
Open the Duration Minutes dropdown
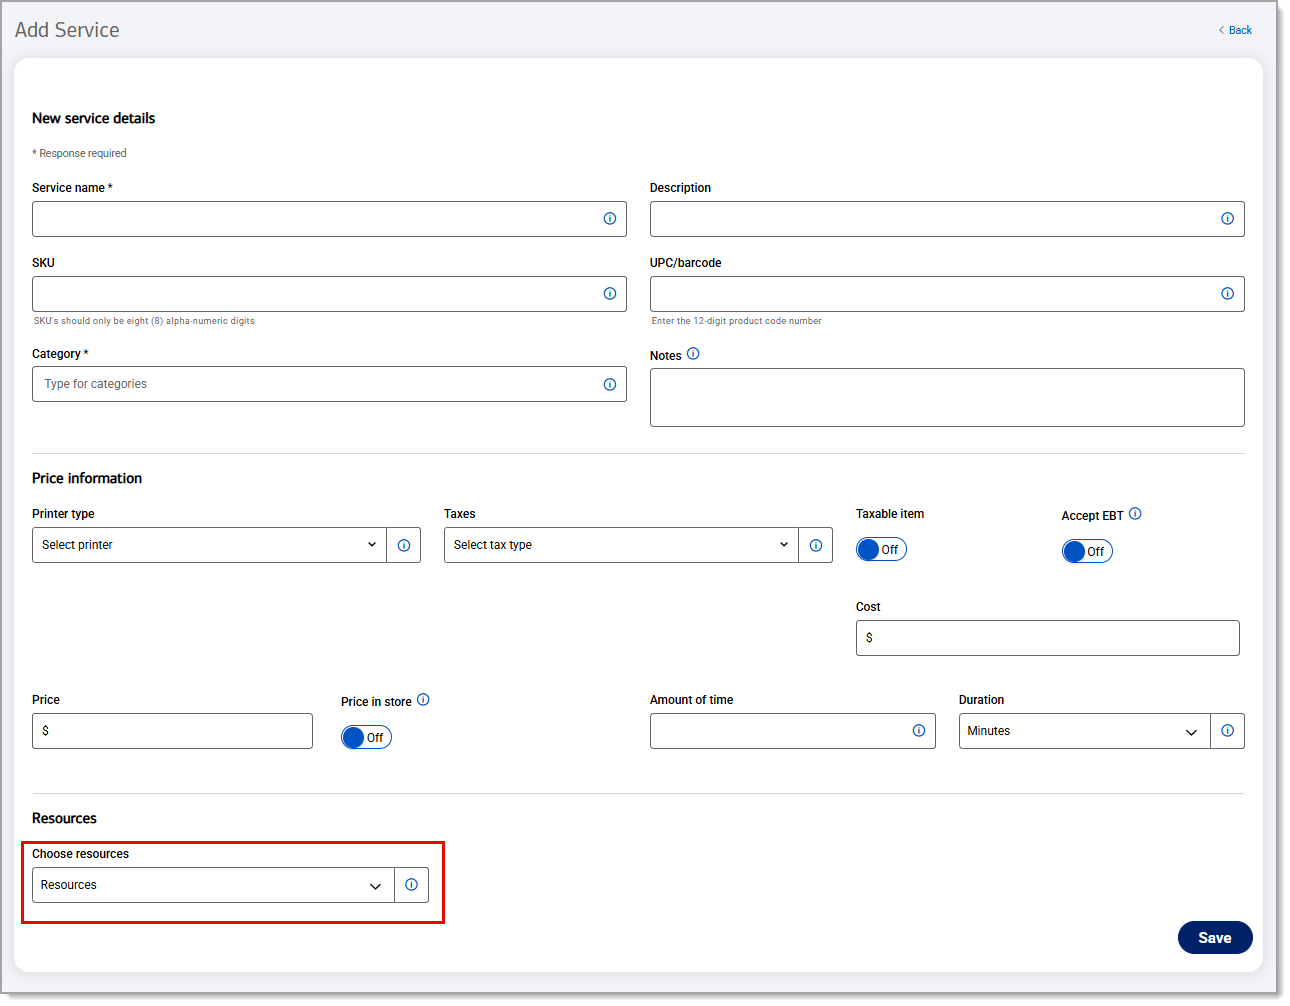(1085, 731)
